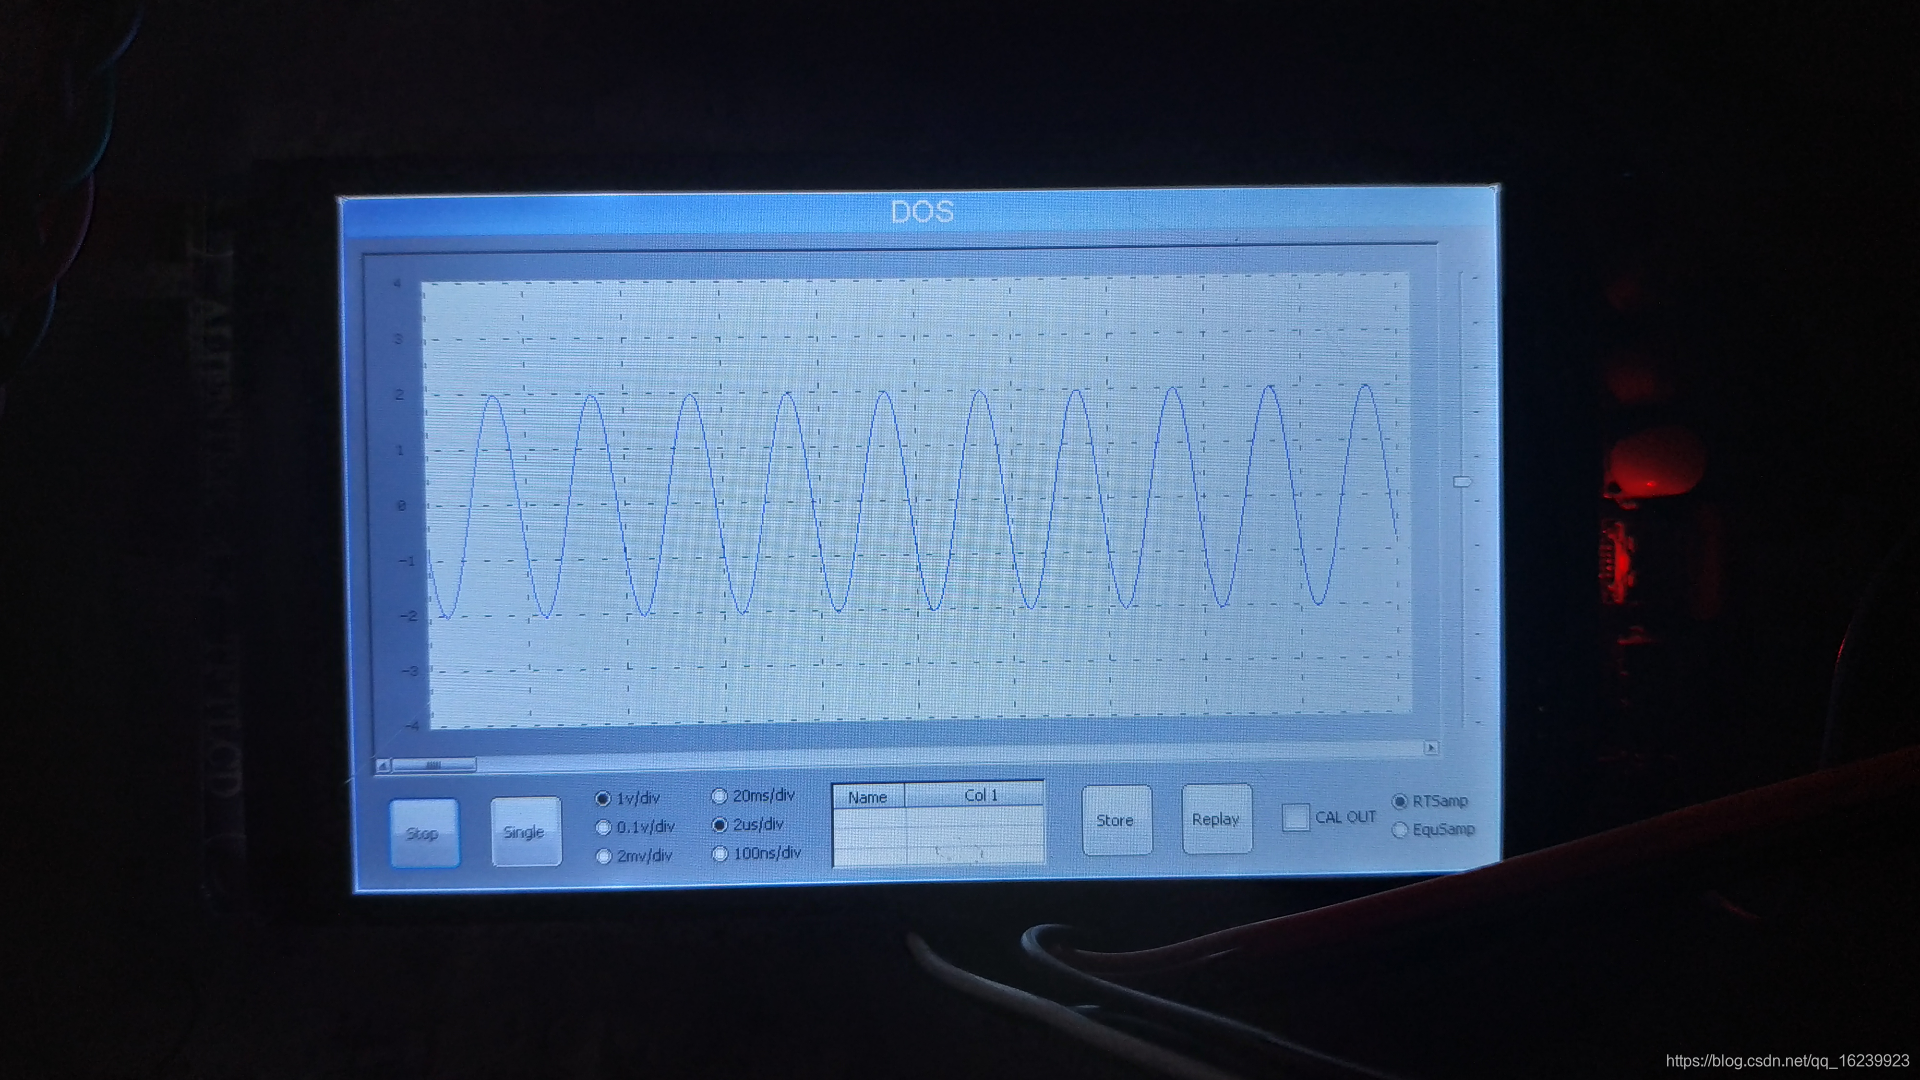The image size is (1920, 1080).
Task: Click the horizontal scrollbar left arrow
Action: (x=383, y=766)
